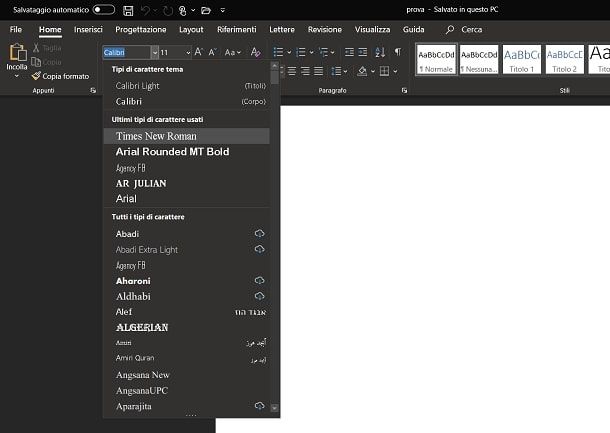Viewport: 610px width, 433px height.
Task: Choose Times New Roman from recent fonts
Action: [186, 136]
